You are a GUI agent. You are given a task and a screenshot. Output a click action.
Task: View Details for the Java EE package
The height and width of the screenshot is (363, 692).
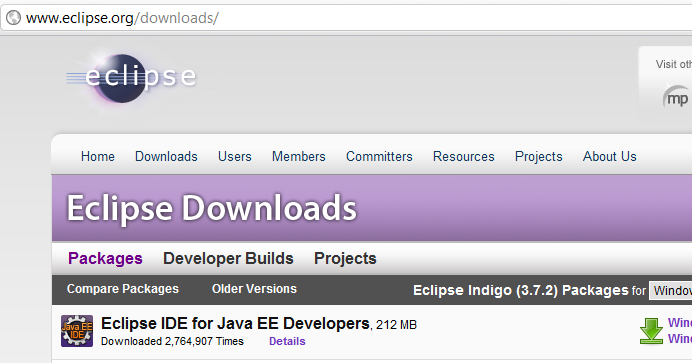point(287,341)
